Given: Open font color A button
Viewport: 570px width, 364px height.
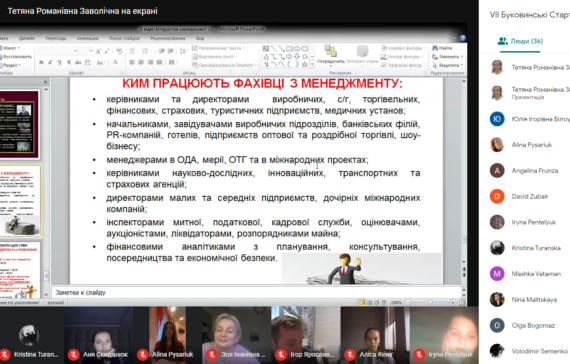Looking at the screenshot, I should (x=115, y=62).
